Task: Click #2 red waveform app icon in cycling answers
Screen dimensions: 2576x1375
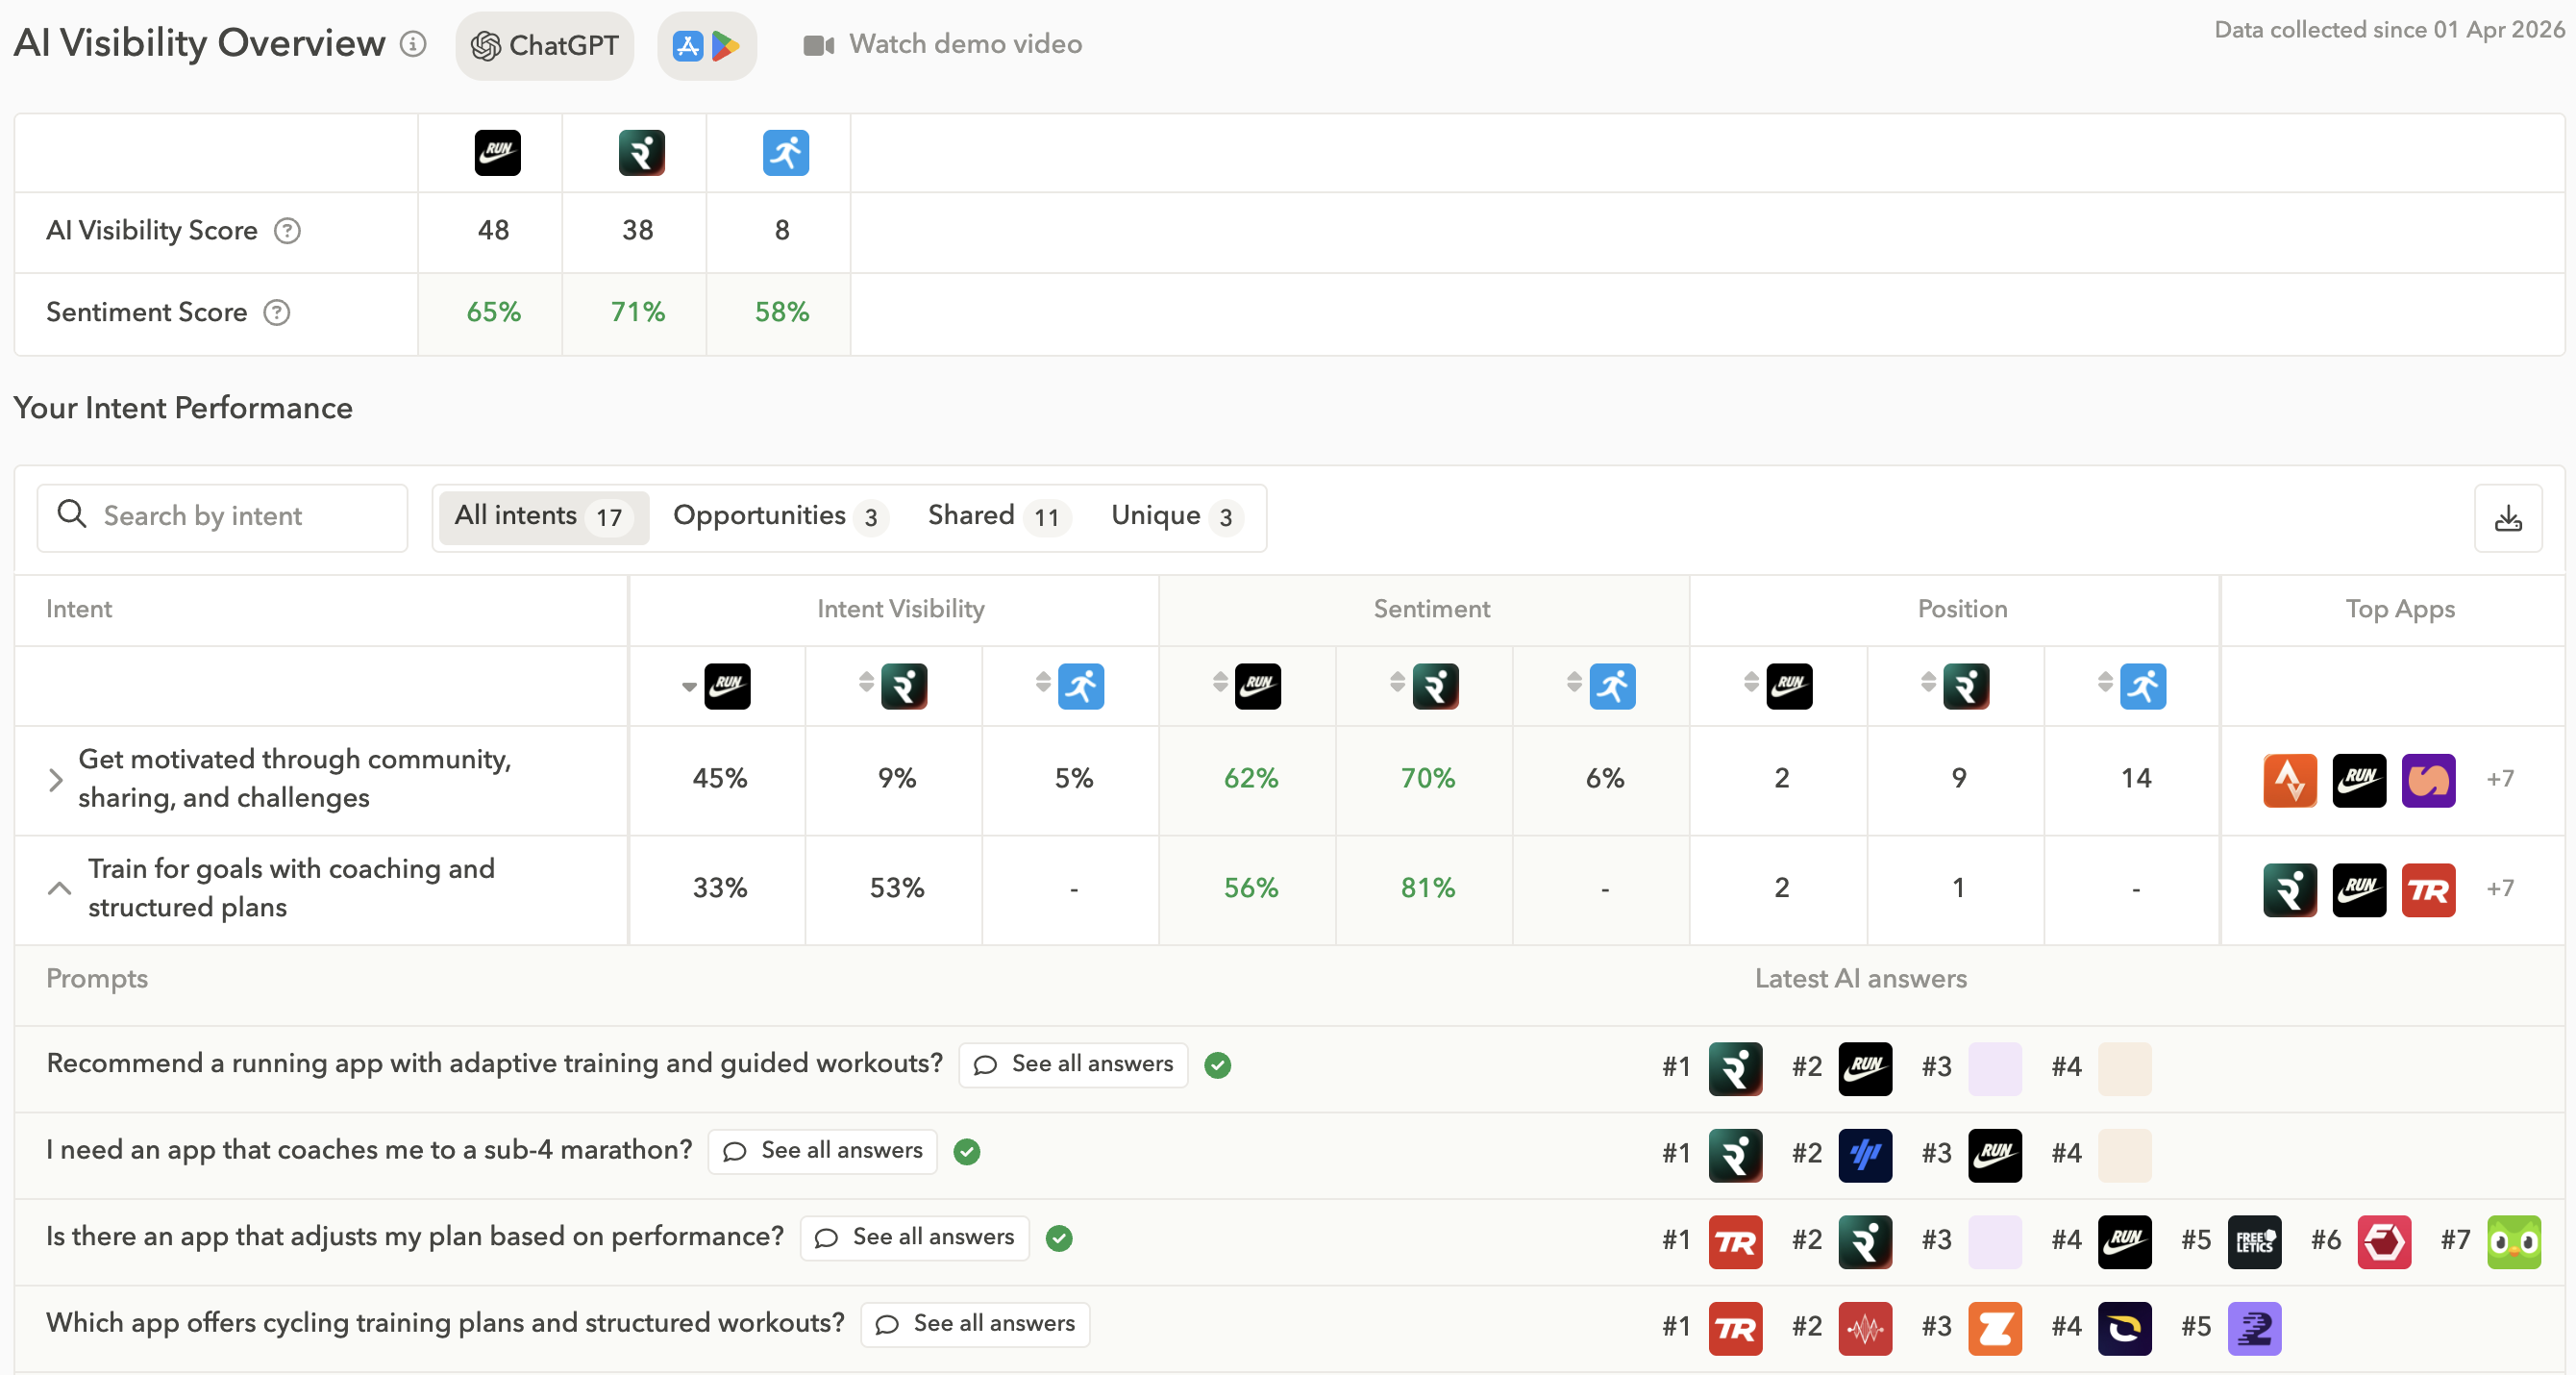Action: click(1865, 1329)
